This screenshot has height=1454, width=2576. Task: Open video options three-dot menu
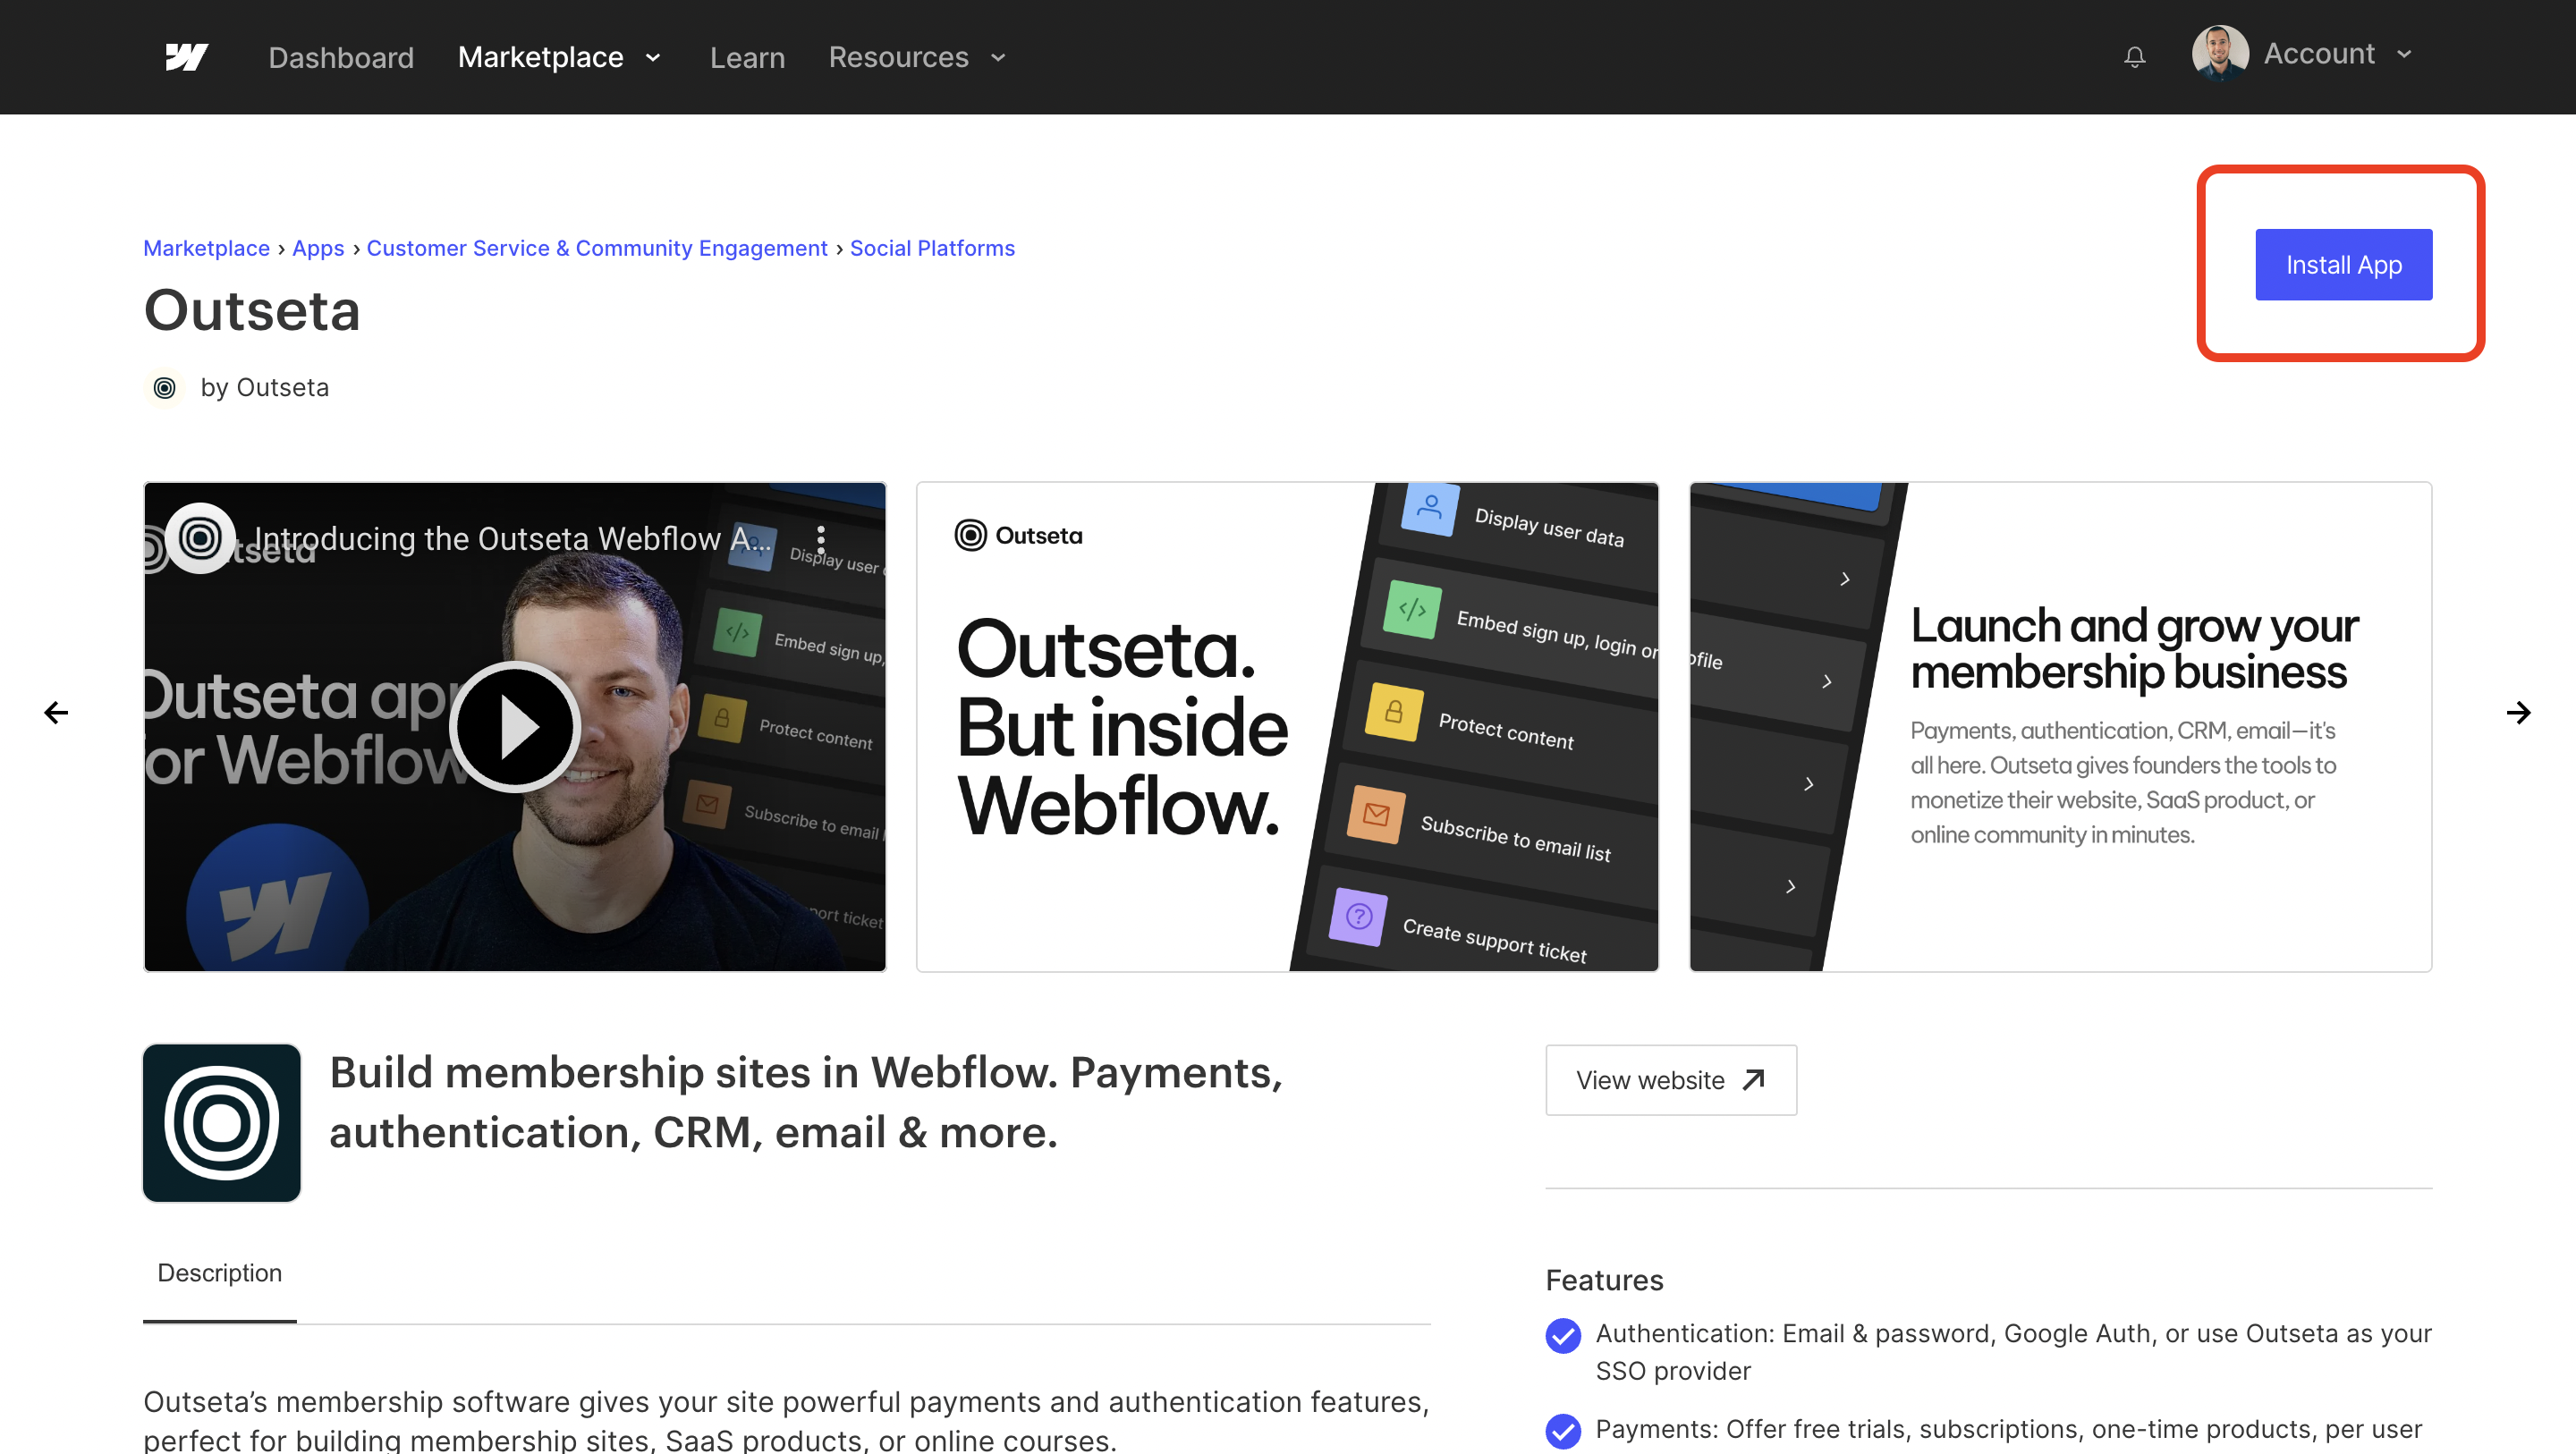coord(820,540)
